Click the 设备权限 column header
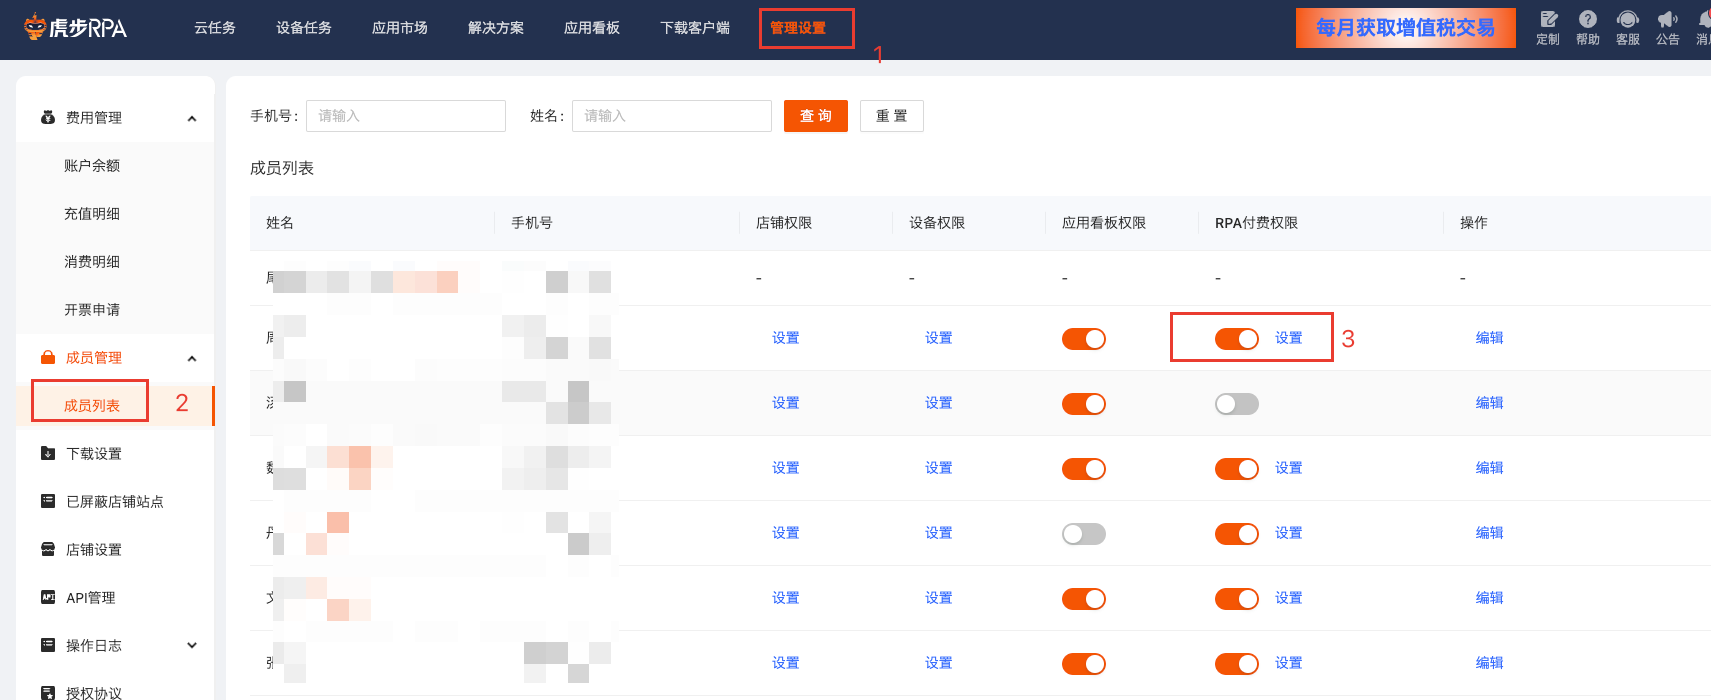1711x700 pixels. (937, 223)
